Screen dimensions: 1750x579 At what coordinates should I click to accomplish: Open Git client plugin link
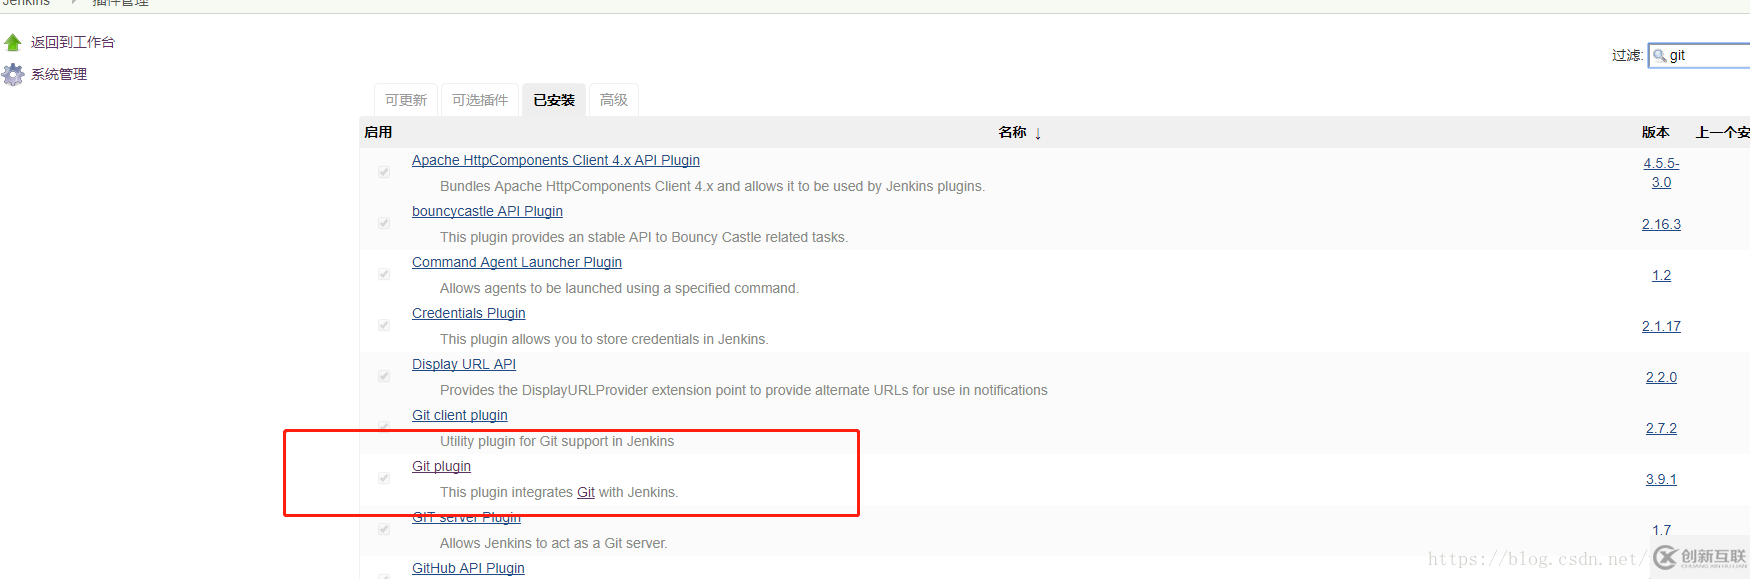point(460,415)
